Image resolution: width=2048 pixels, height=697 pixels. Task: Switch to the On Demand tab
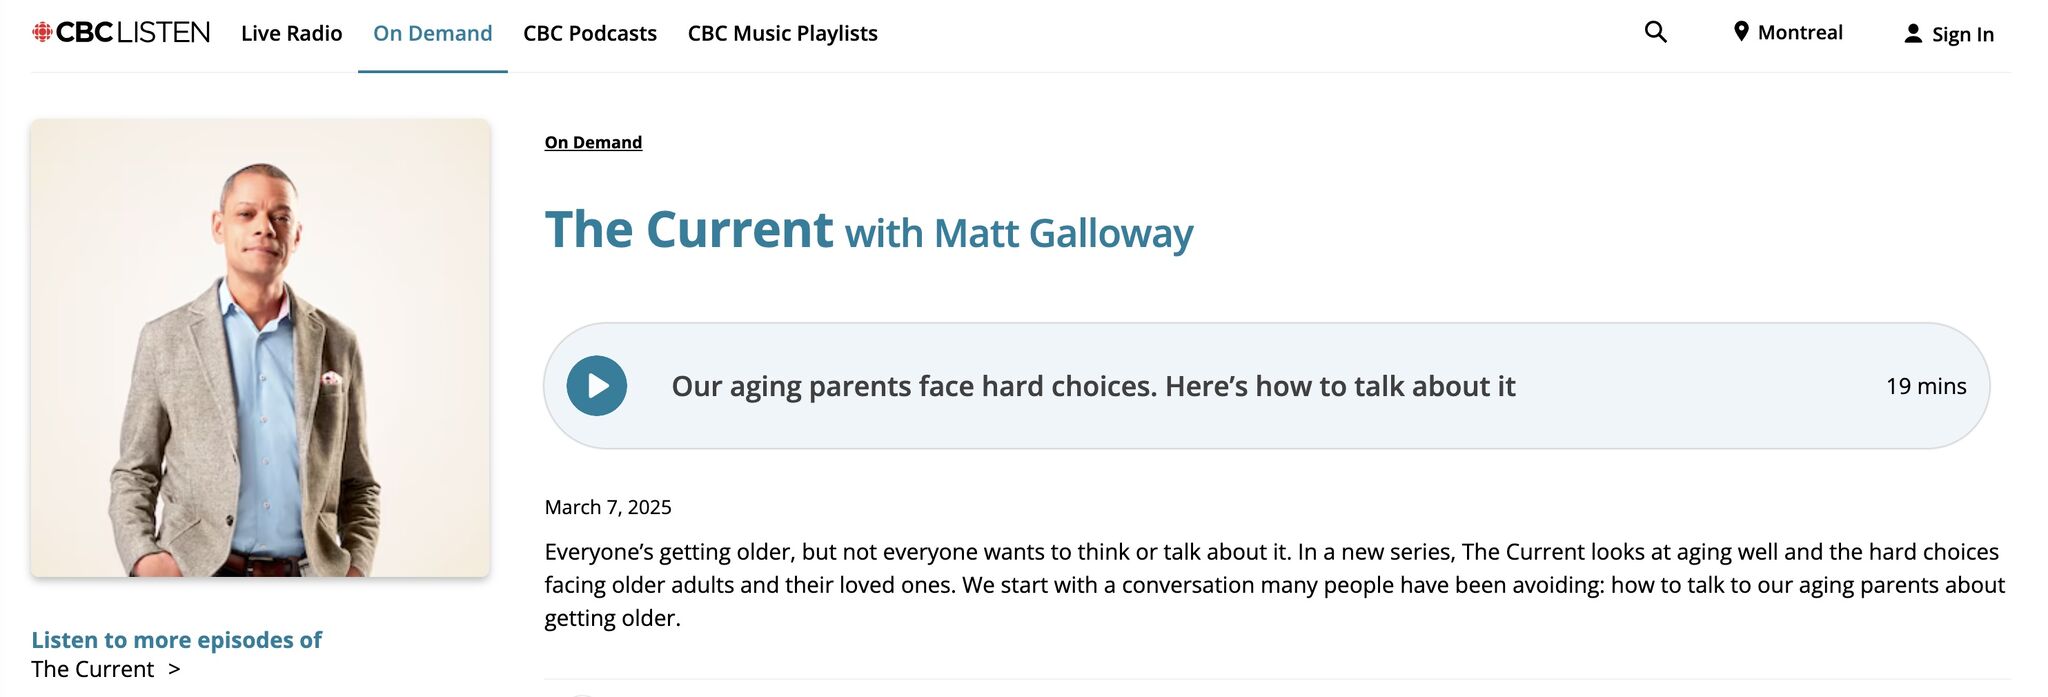[432, 34]
